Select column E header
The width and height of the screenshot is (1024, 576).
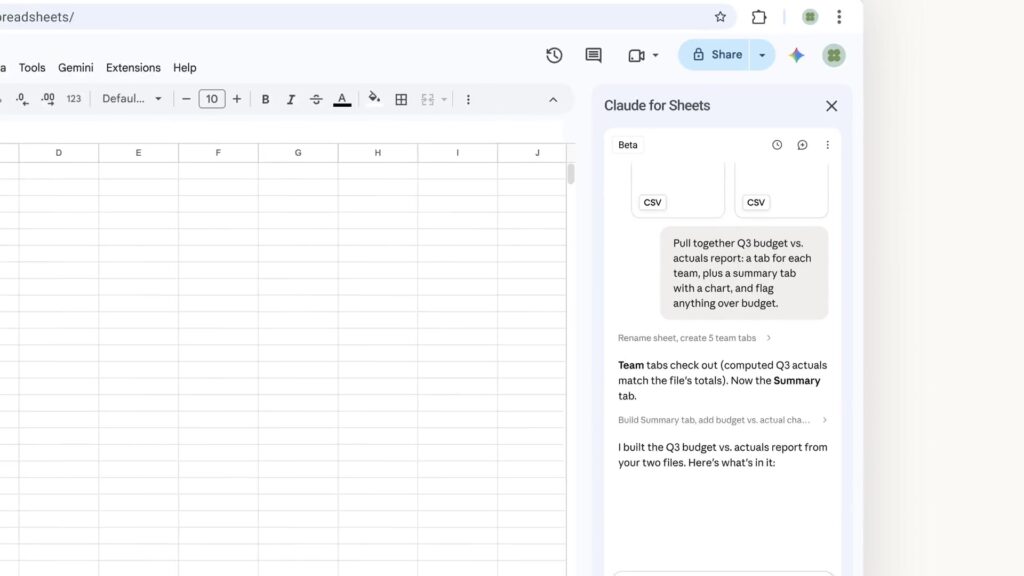coord(138,153)
